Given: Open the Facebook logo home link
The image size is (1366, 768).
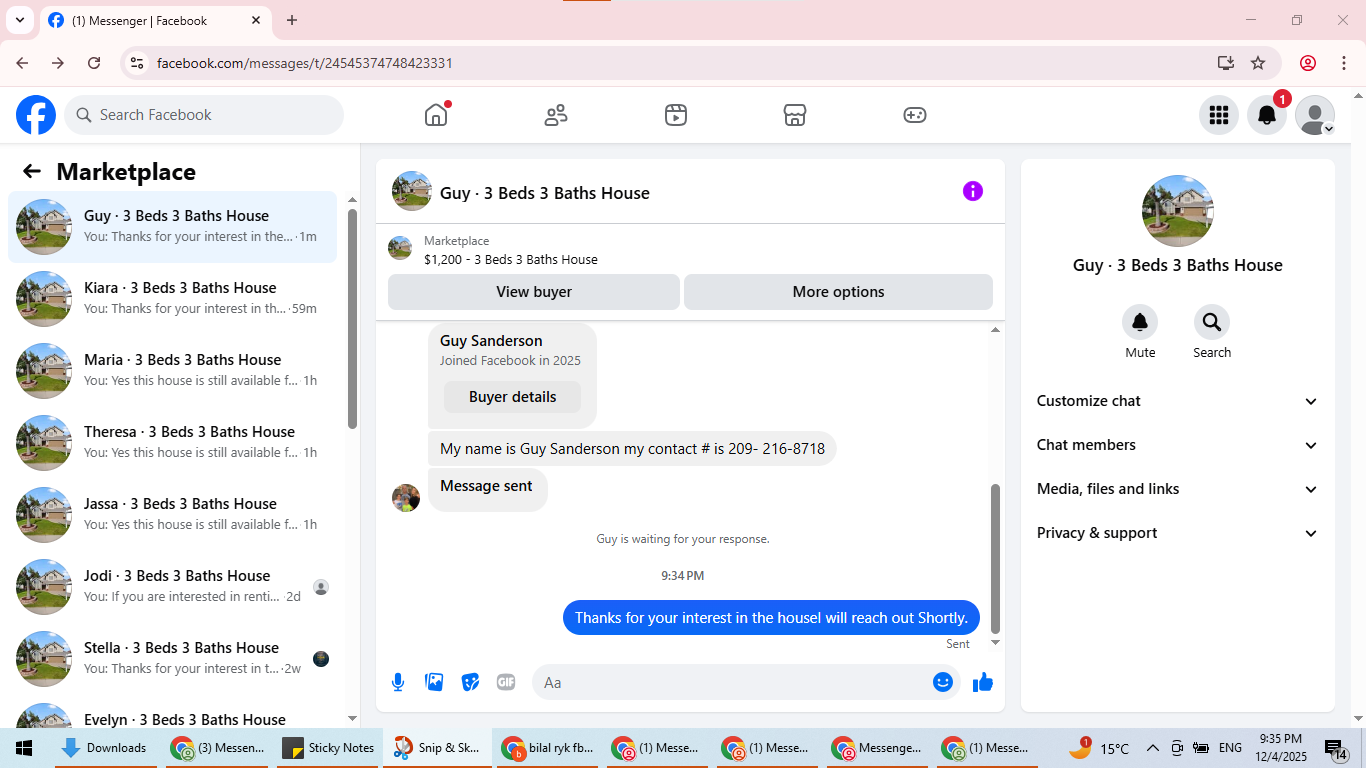Looking at the screenshot, I should tap(36, 115).
